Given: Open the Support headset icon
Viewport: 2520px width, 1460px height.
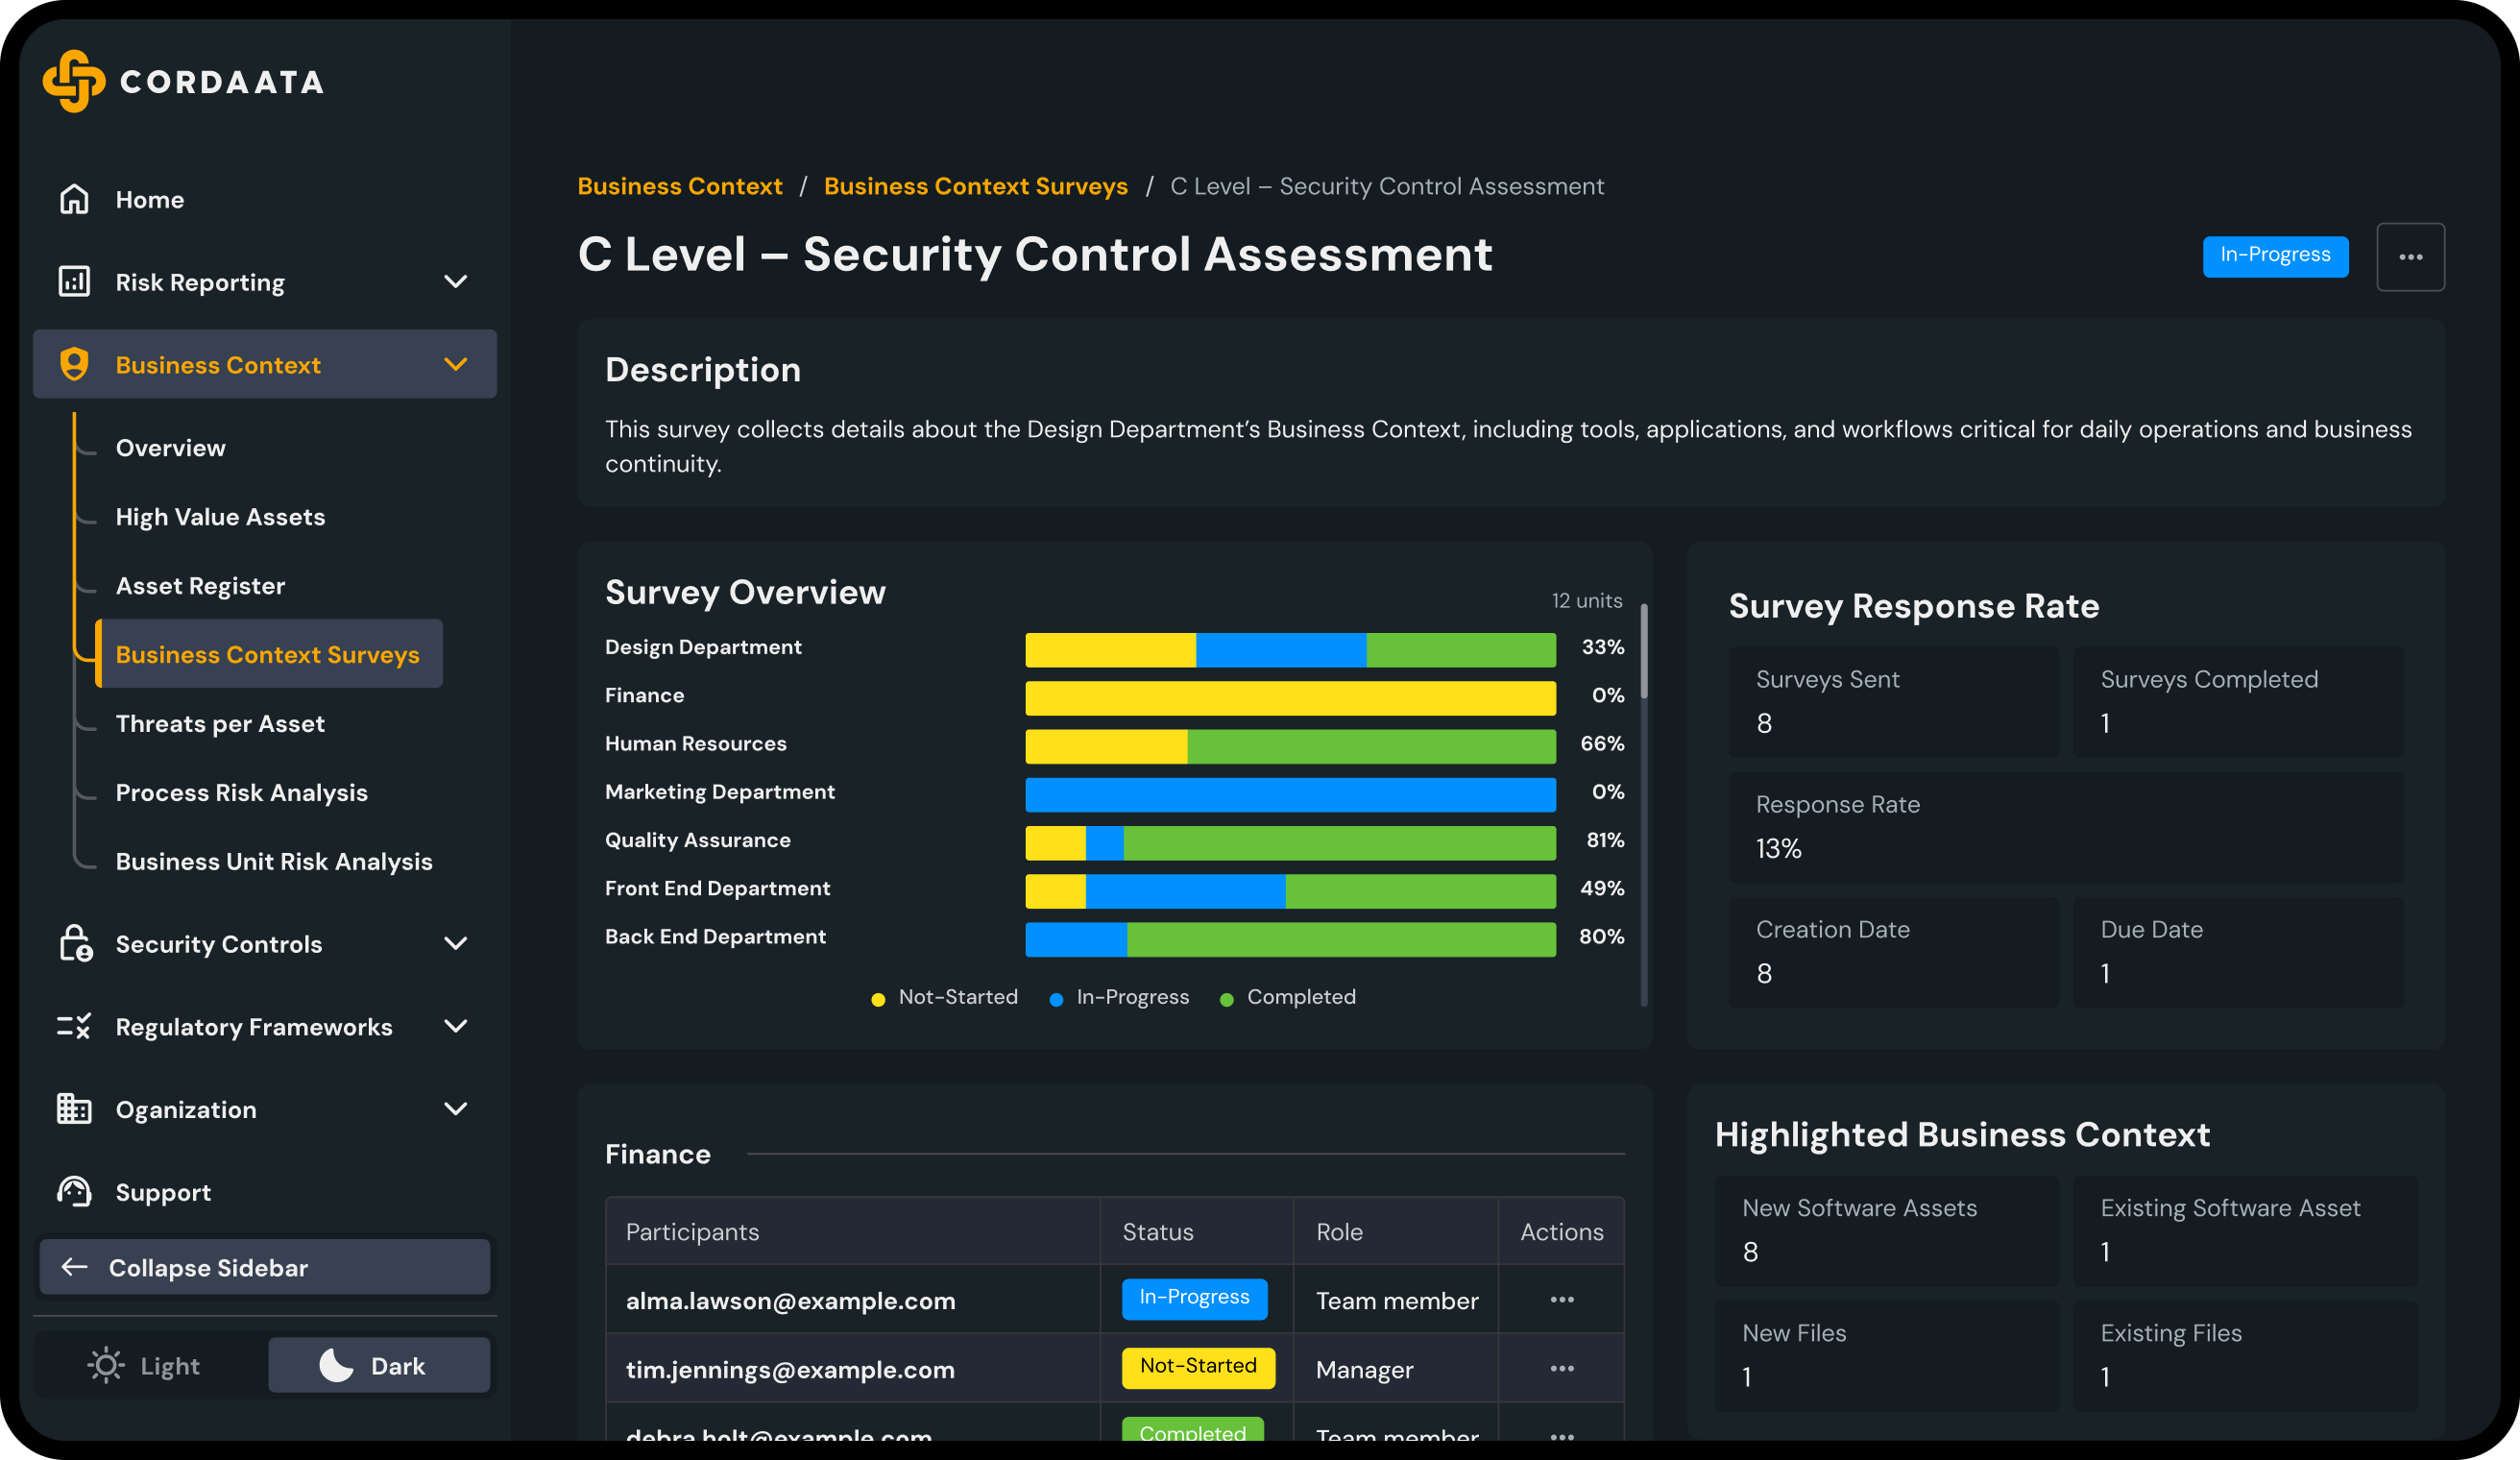Looking at the screenshot, I should coord(73,1191).
